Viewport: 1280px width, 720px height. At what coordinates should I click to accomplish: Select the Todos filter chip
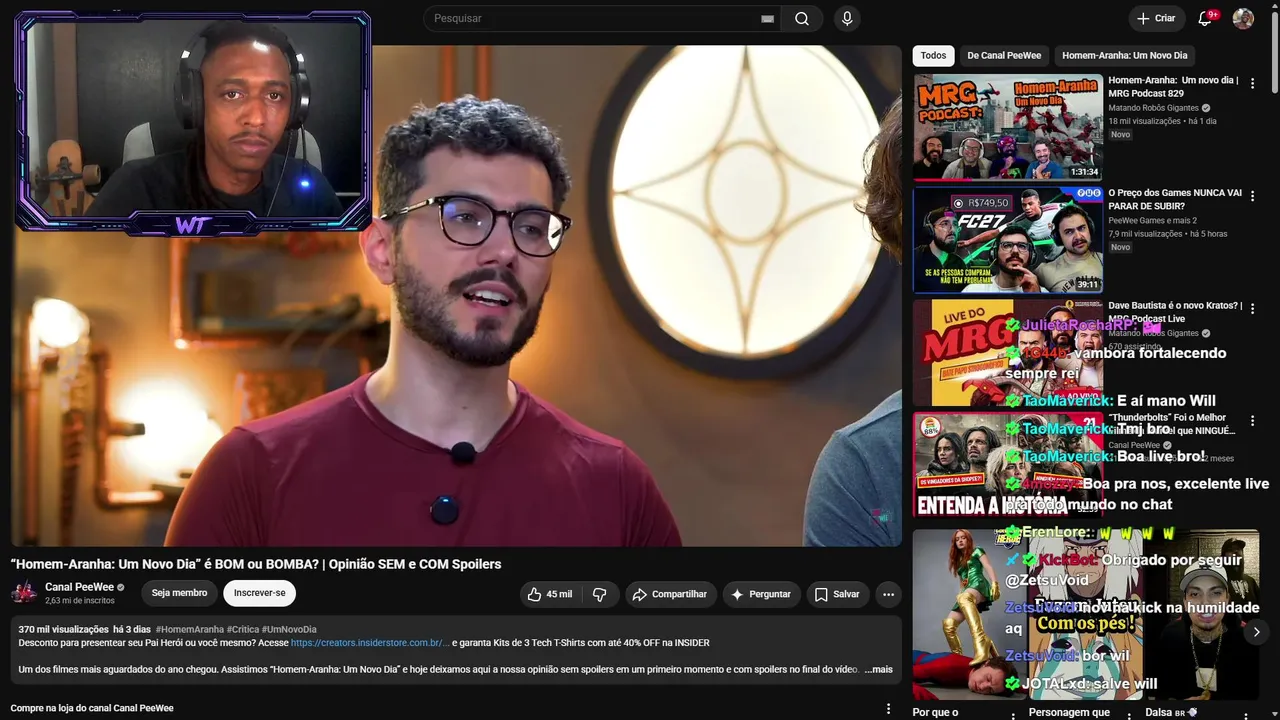coord(933,56)
